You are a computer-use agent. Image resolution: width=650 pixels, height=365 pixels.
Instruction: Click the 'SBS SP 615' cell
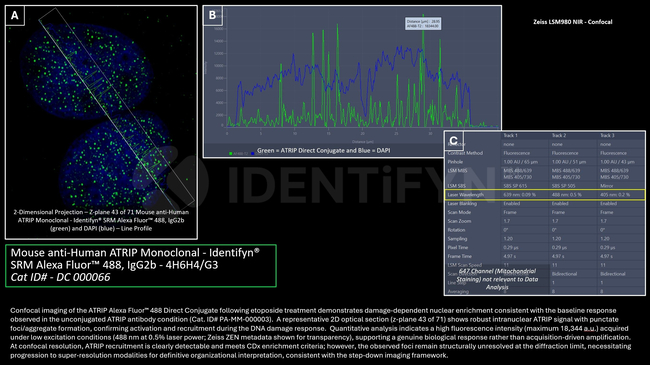(x=515, y=186)
